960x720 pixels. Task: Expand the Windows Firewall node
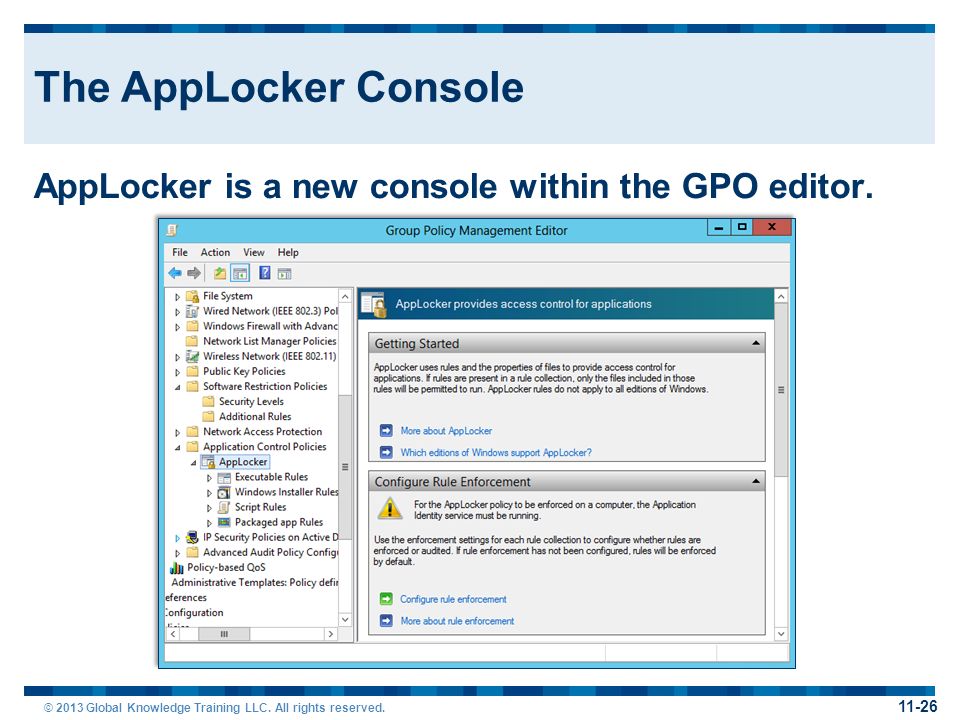coord(178,327)
